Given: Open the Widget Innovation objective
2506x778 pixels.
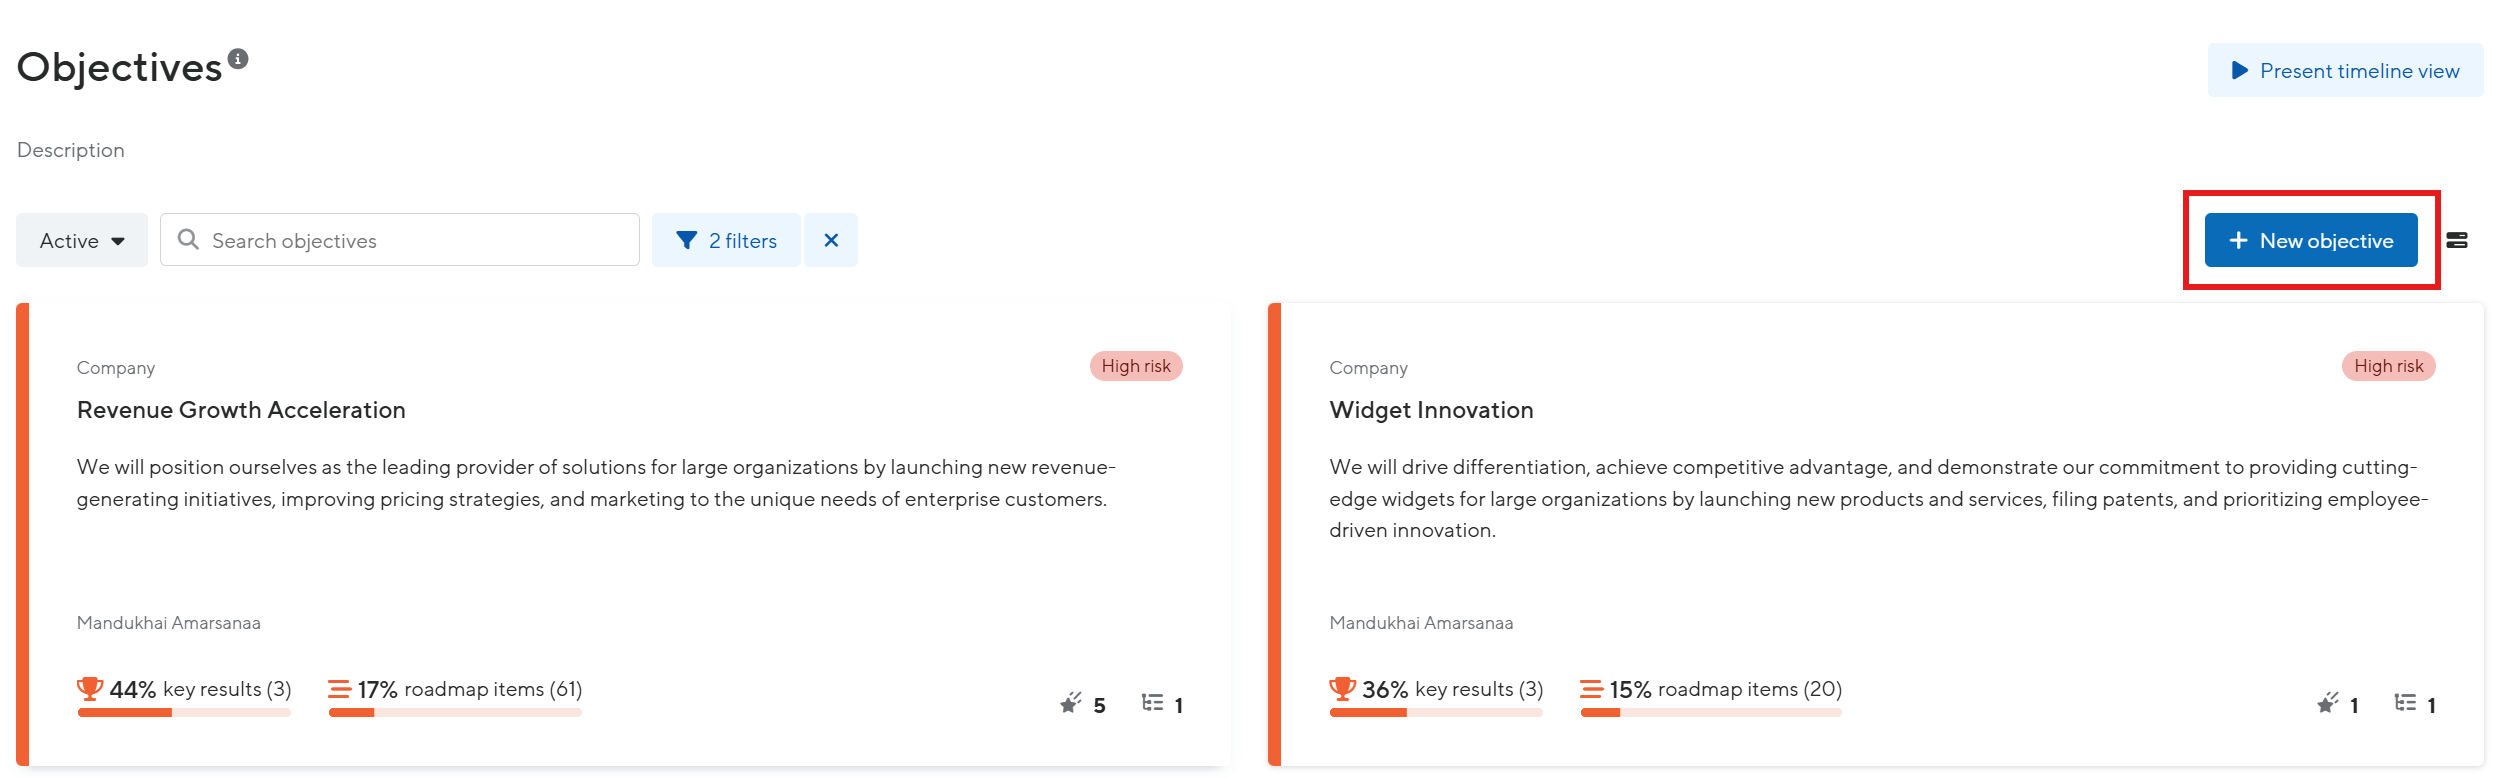Looking at the screenshot, I should pyautogui.click(x=1431, y=409).
